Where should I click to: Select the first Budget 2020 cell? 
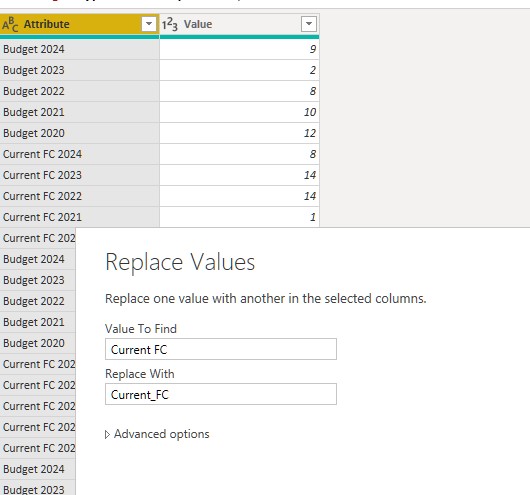(x=79, y=133)
